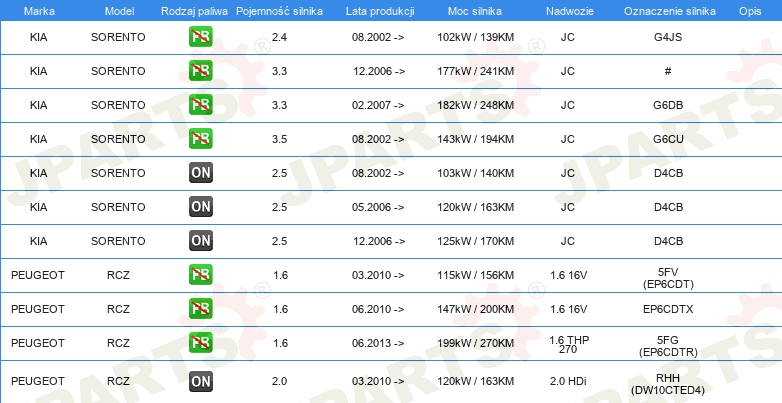Click body cell 2.0 HDi
The image size is (782, 403).
coord(568,381)
